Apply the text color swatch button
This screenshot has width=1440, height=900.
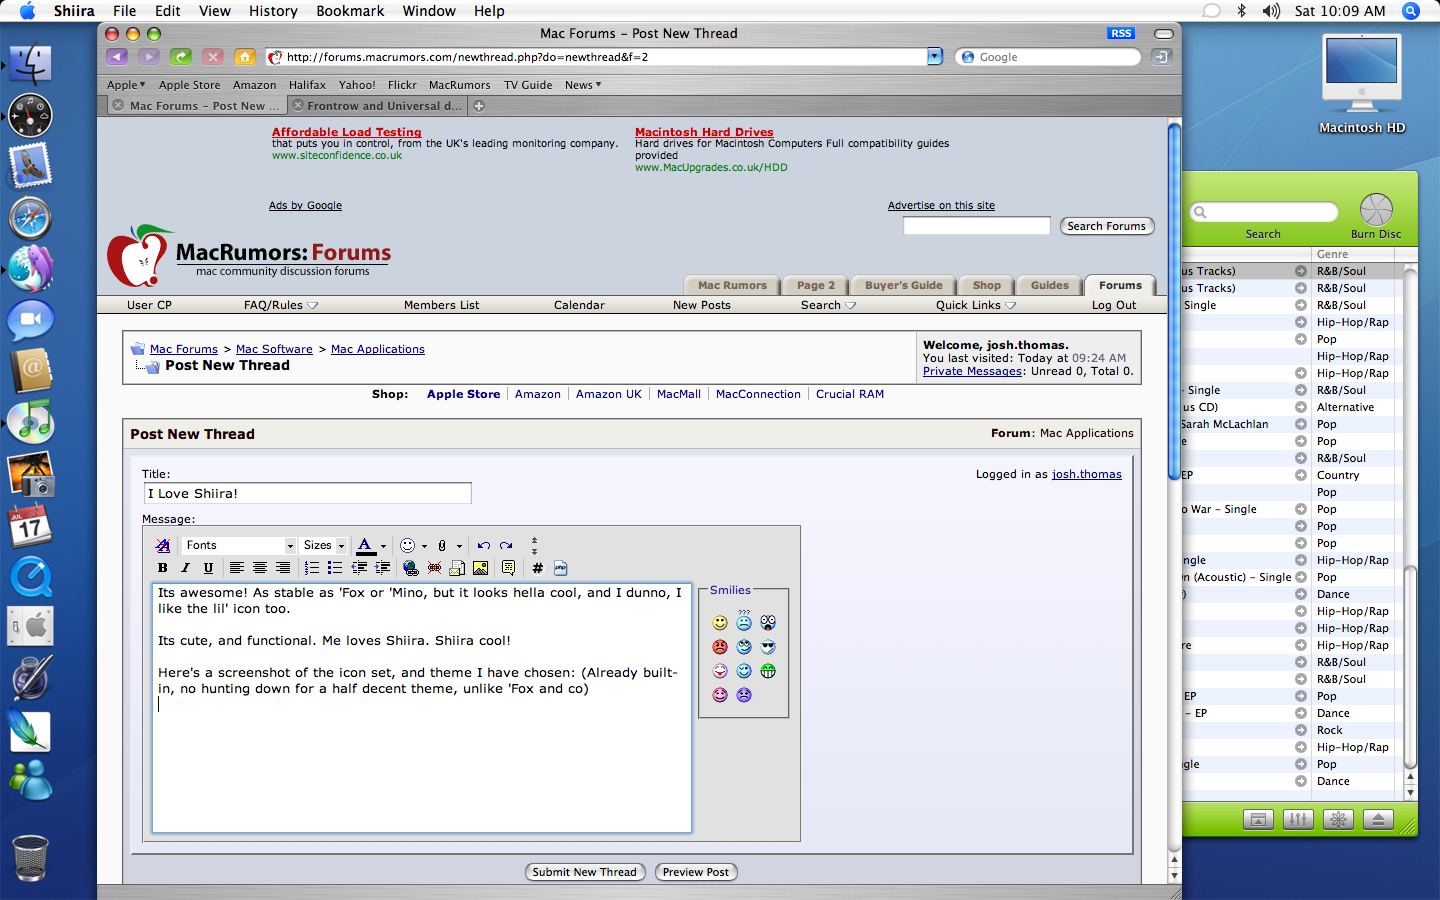pos(366,546)
